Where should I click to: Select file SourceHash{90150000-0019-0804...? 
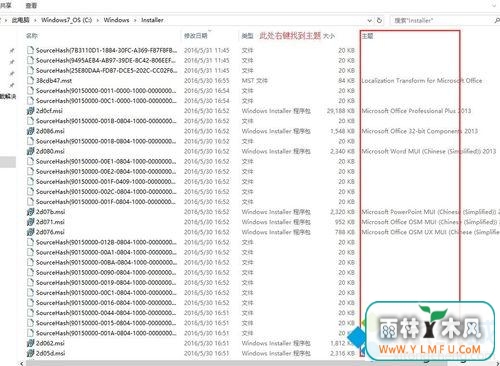click(x=106, y=282)
